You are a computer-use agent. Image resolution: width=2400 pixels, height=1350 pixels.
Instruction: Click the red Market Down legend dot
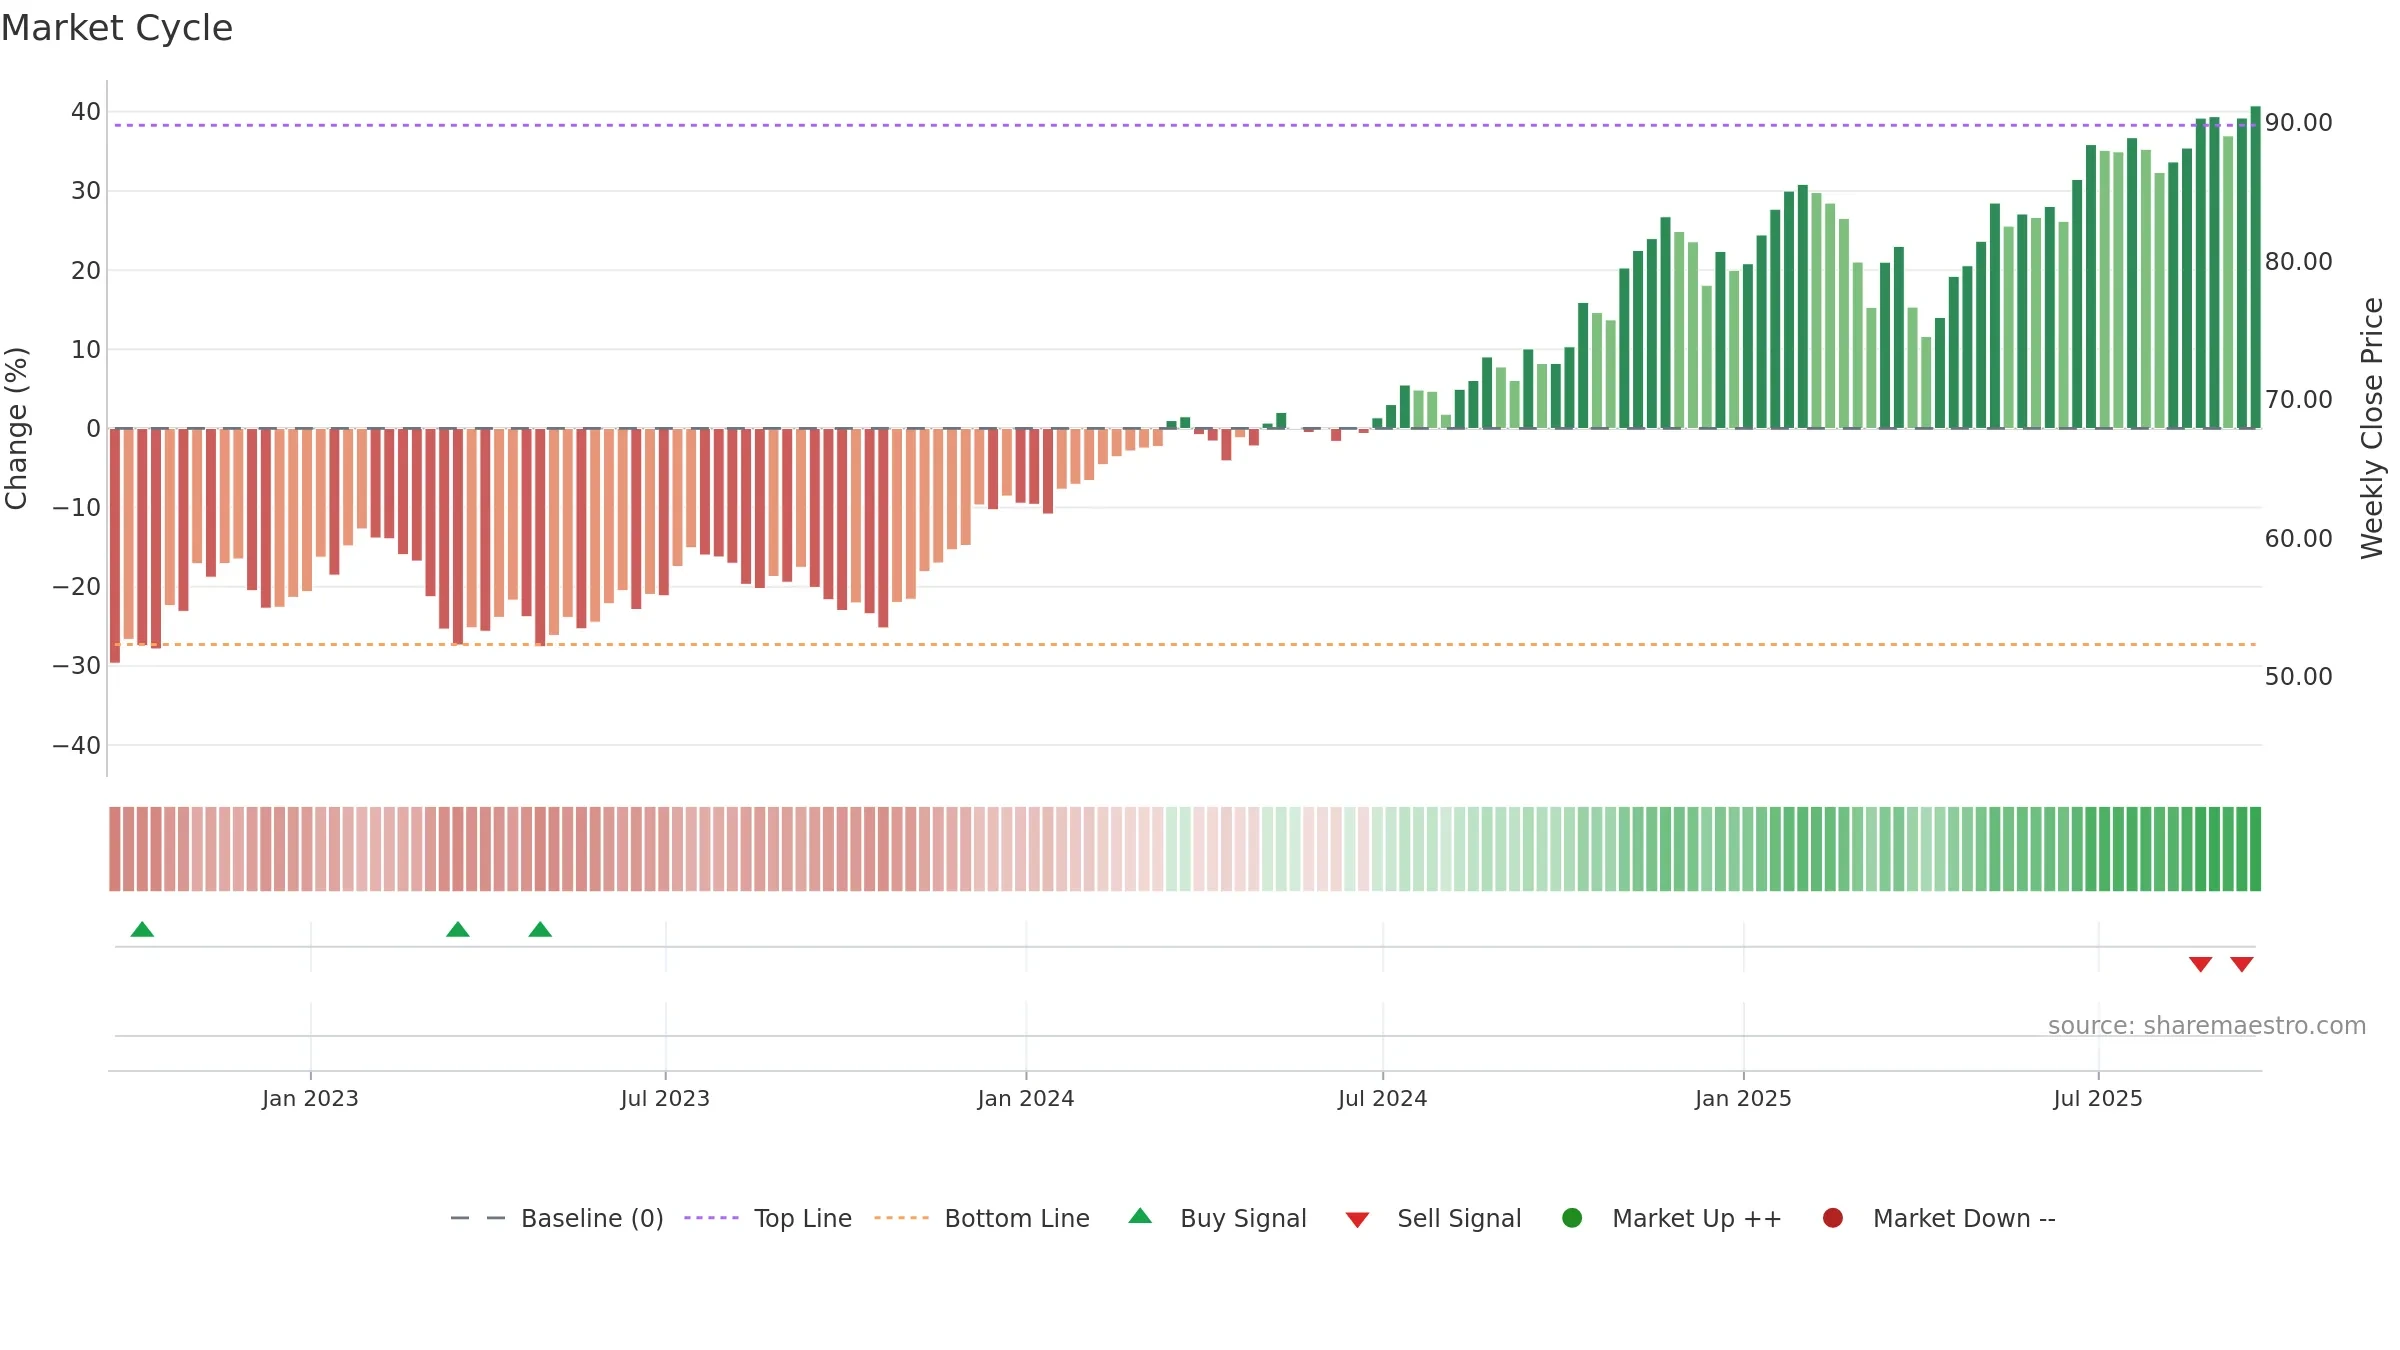tap(1833, 1218)
